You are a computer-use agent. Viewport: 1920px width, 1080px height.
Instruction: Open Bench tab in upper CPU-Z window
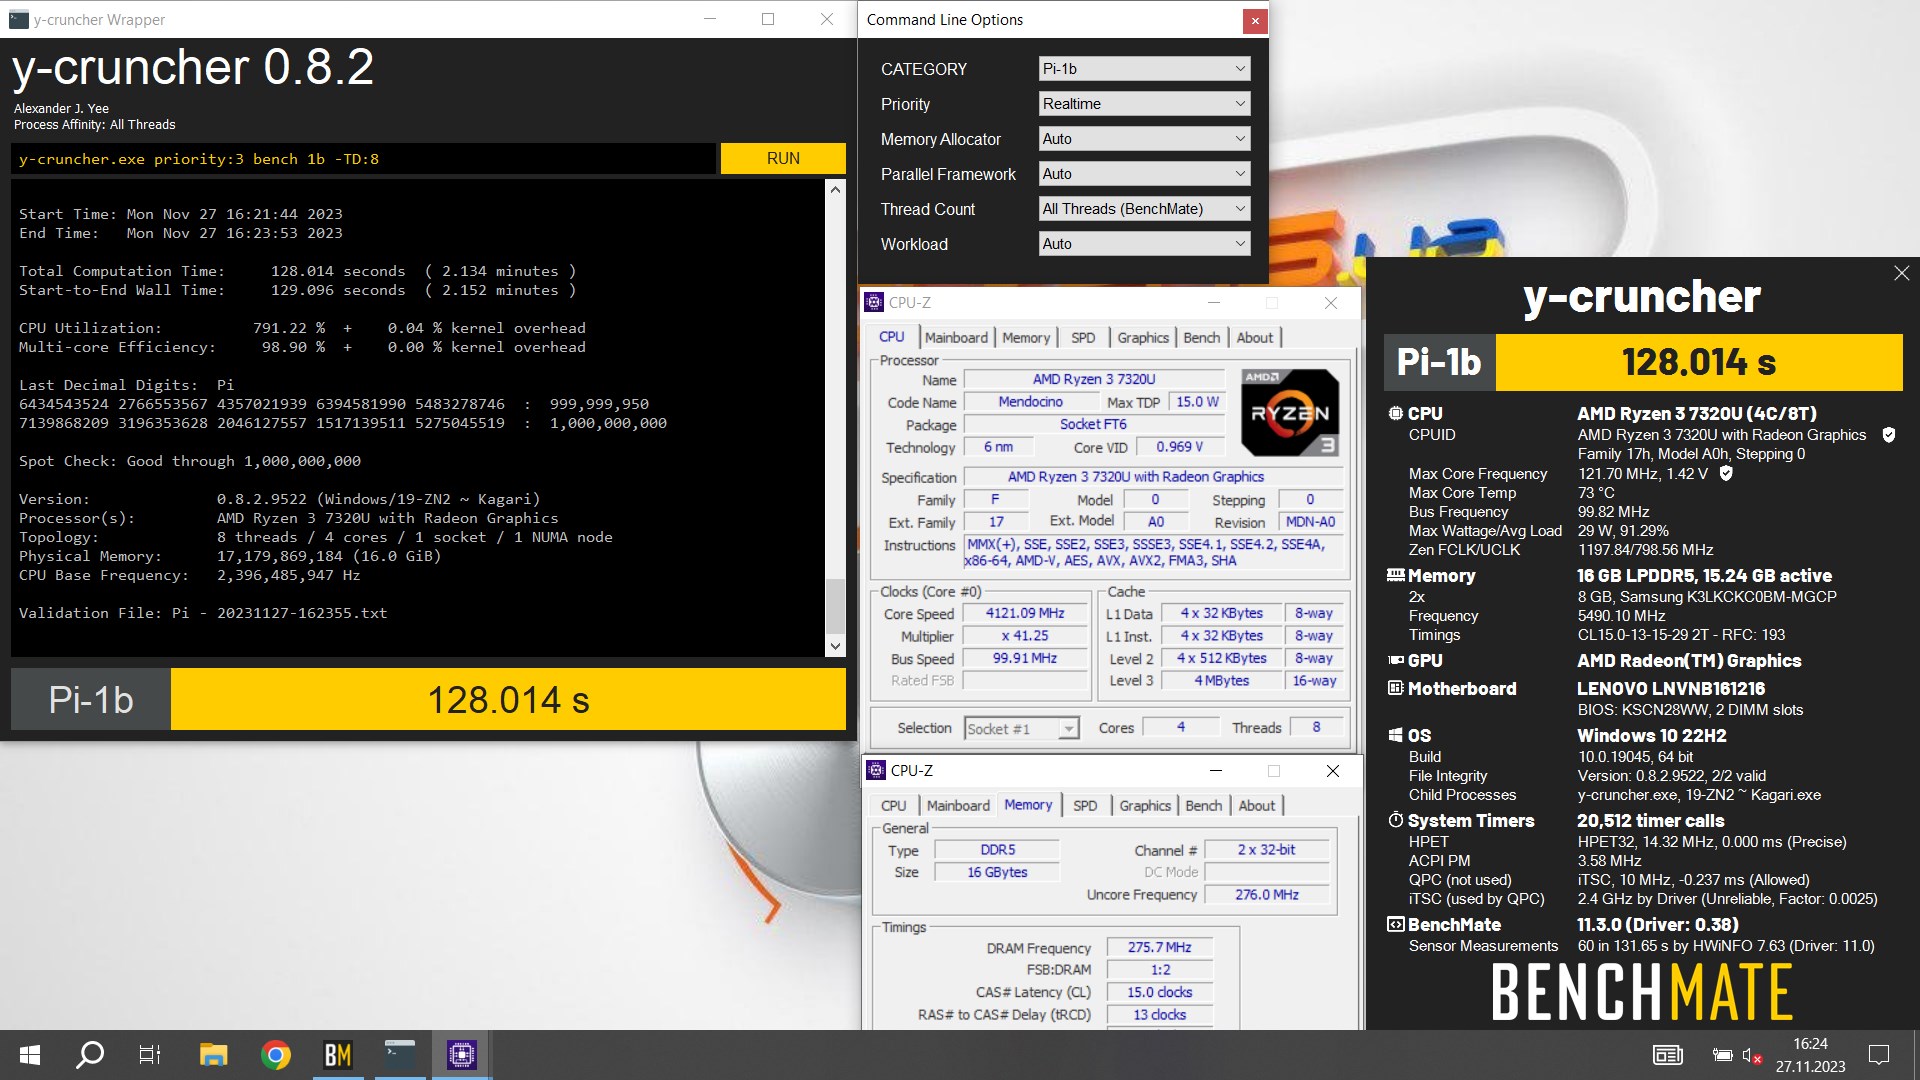[x=1202, y=338]
